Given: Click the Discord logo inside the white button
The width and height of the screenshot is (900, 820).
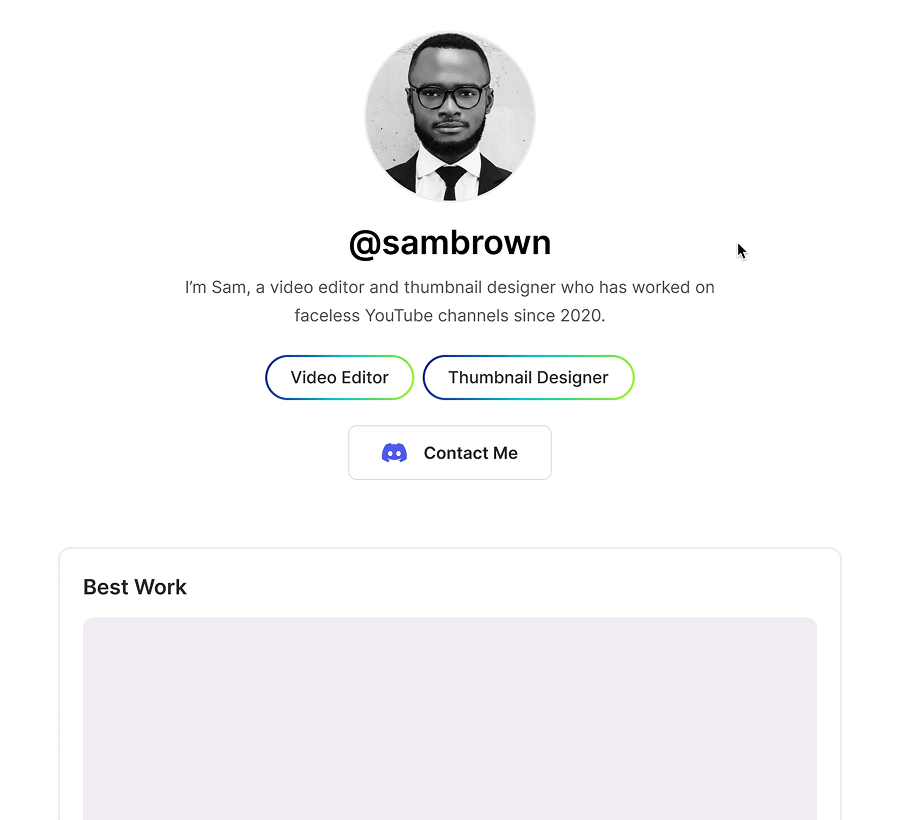Looking at the screenshot, I should 394,452.
